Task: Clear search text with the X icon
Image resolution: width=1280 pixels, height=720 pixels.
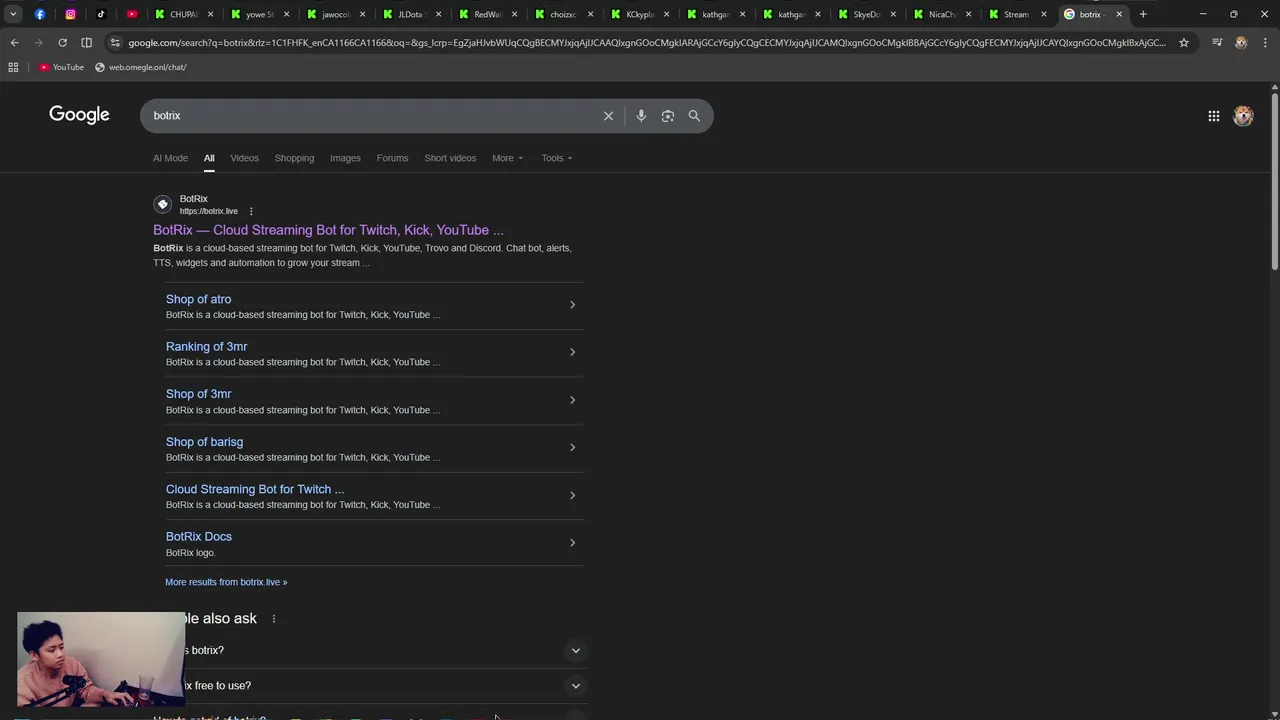Action: (x=608, y=116)
